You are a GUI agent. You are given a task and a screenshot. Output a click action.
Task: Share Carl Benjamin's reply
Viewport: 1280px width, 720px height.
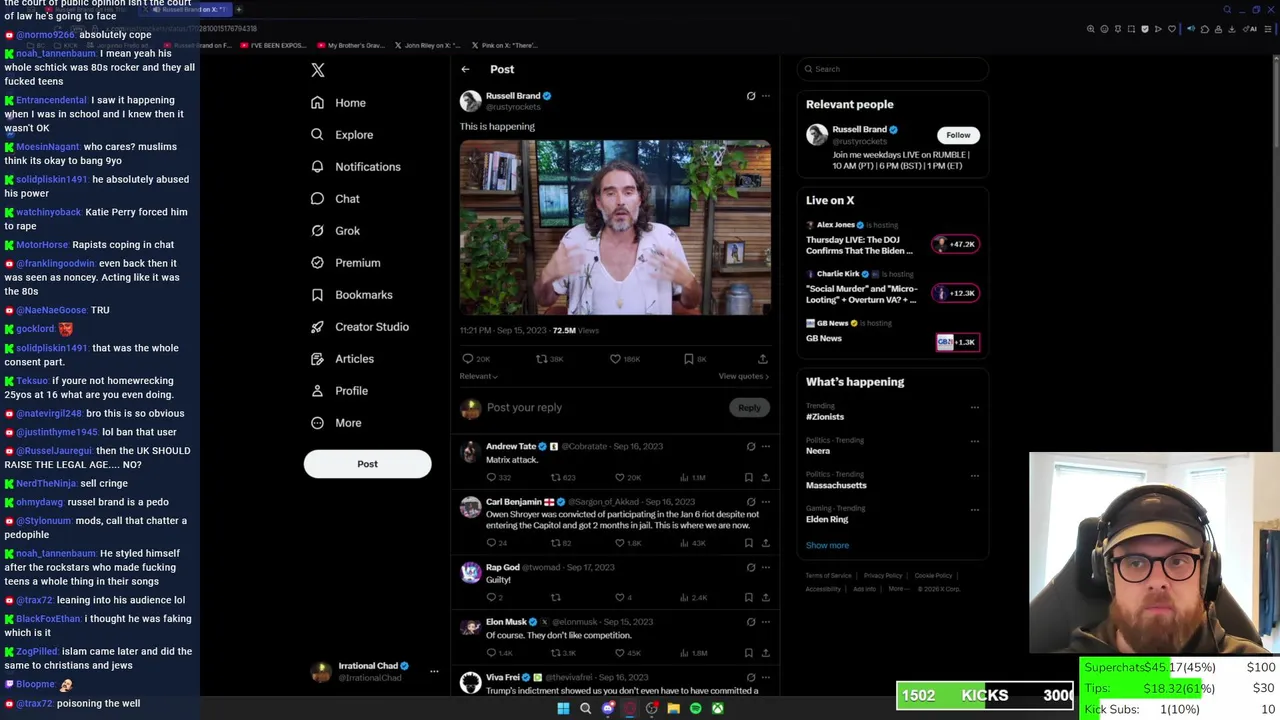[x=766, y=543]
